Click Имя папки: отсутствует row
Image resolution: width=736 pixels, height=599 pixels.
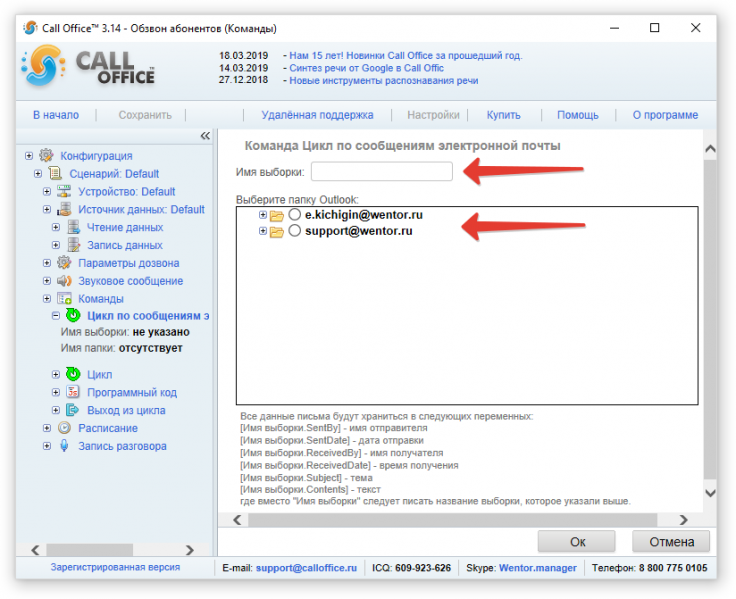[121, 348]
